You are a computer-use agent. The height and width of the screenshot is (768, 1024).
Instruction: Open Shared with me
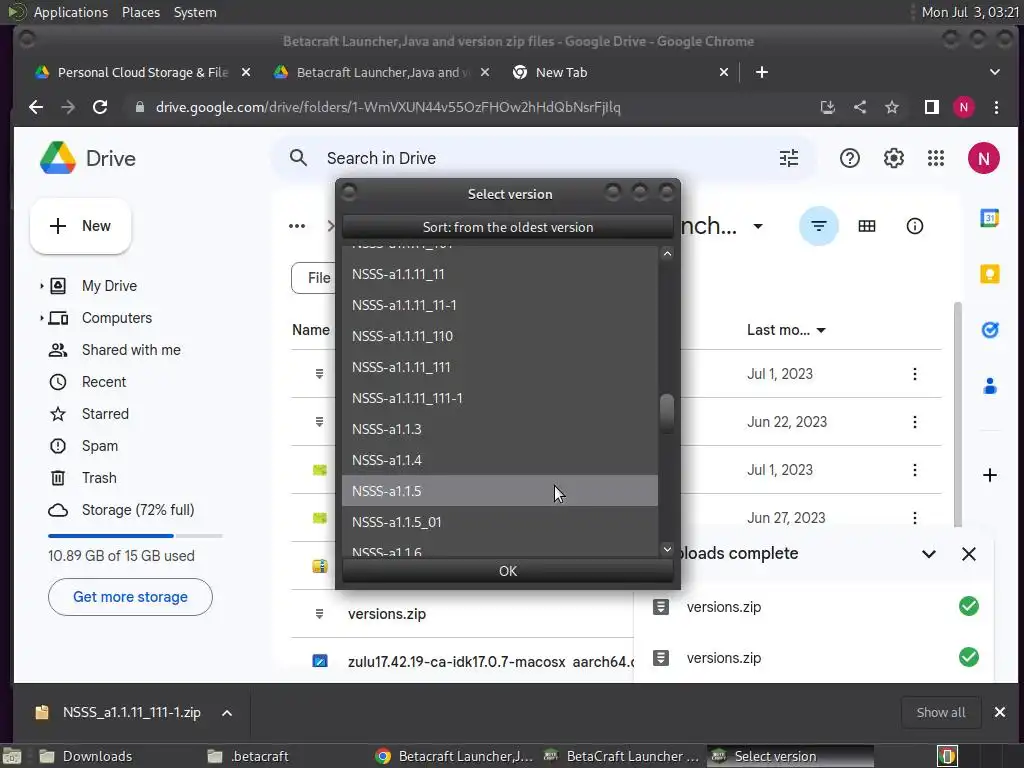pyautogui.click(x=131, y=350)
